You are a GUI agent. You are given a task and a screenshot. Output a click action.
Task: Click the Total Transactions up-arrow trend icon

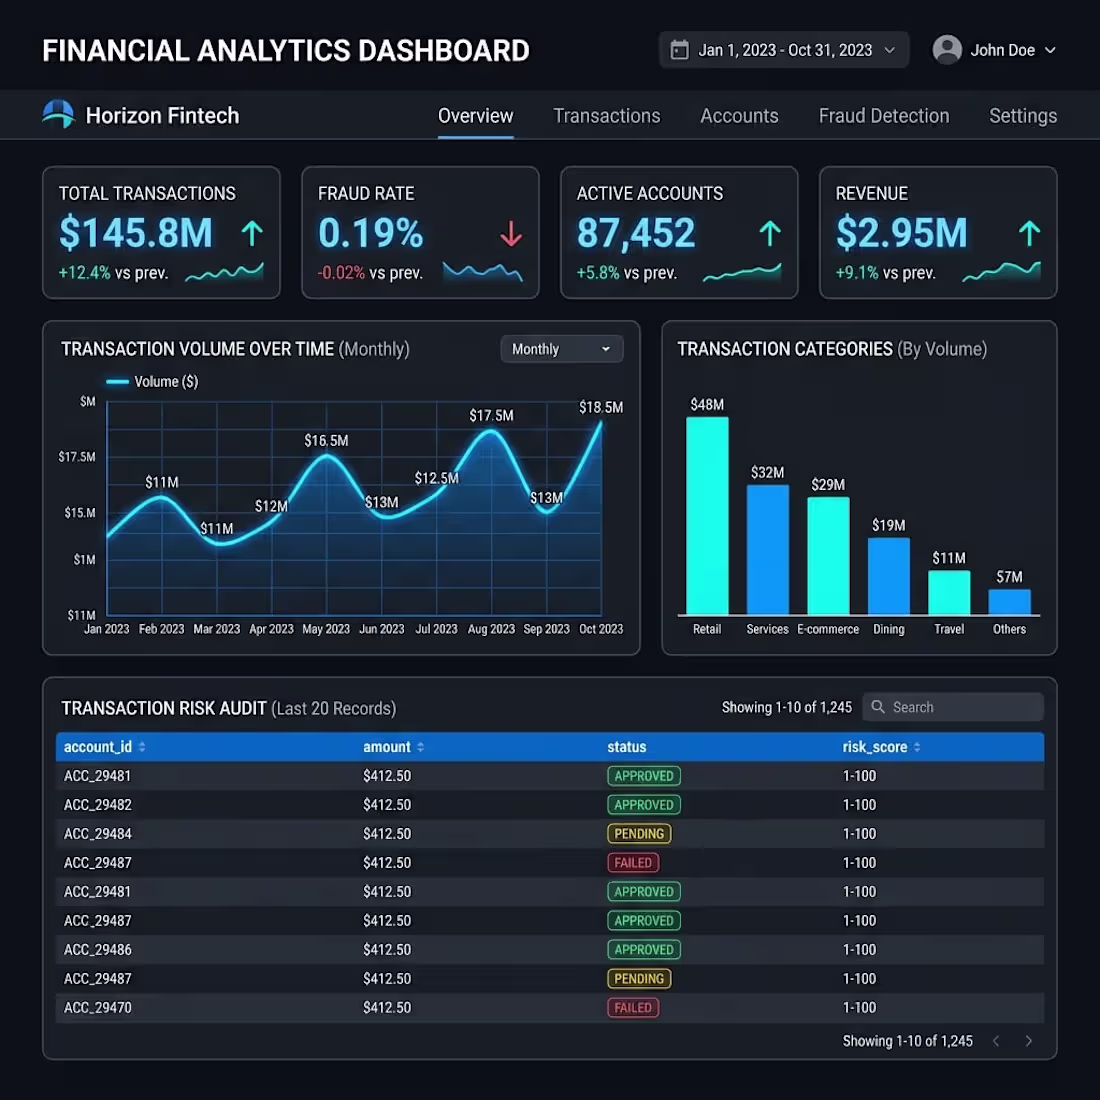click(252, 234)
